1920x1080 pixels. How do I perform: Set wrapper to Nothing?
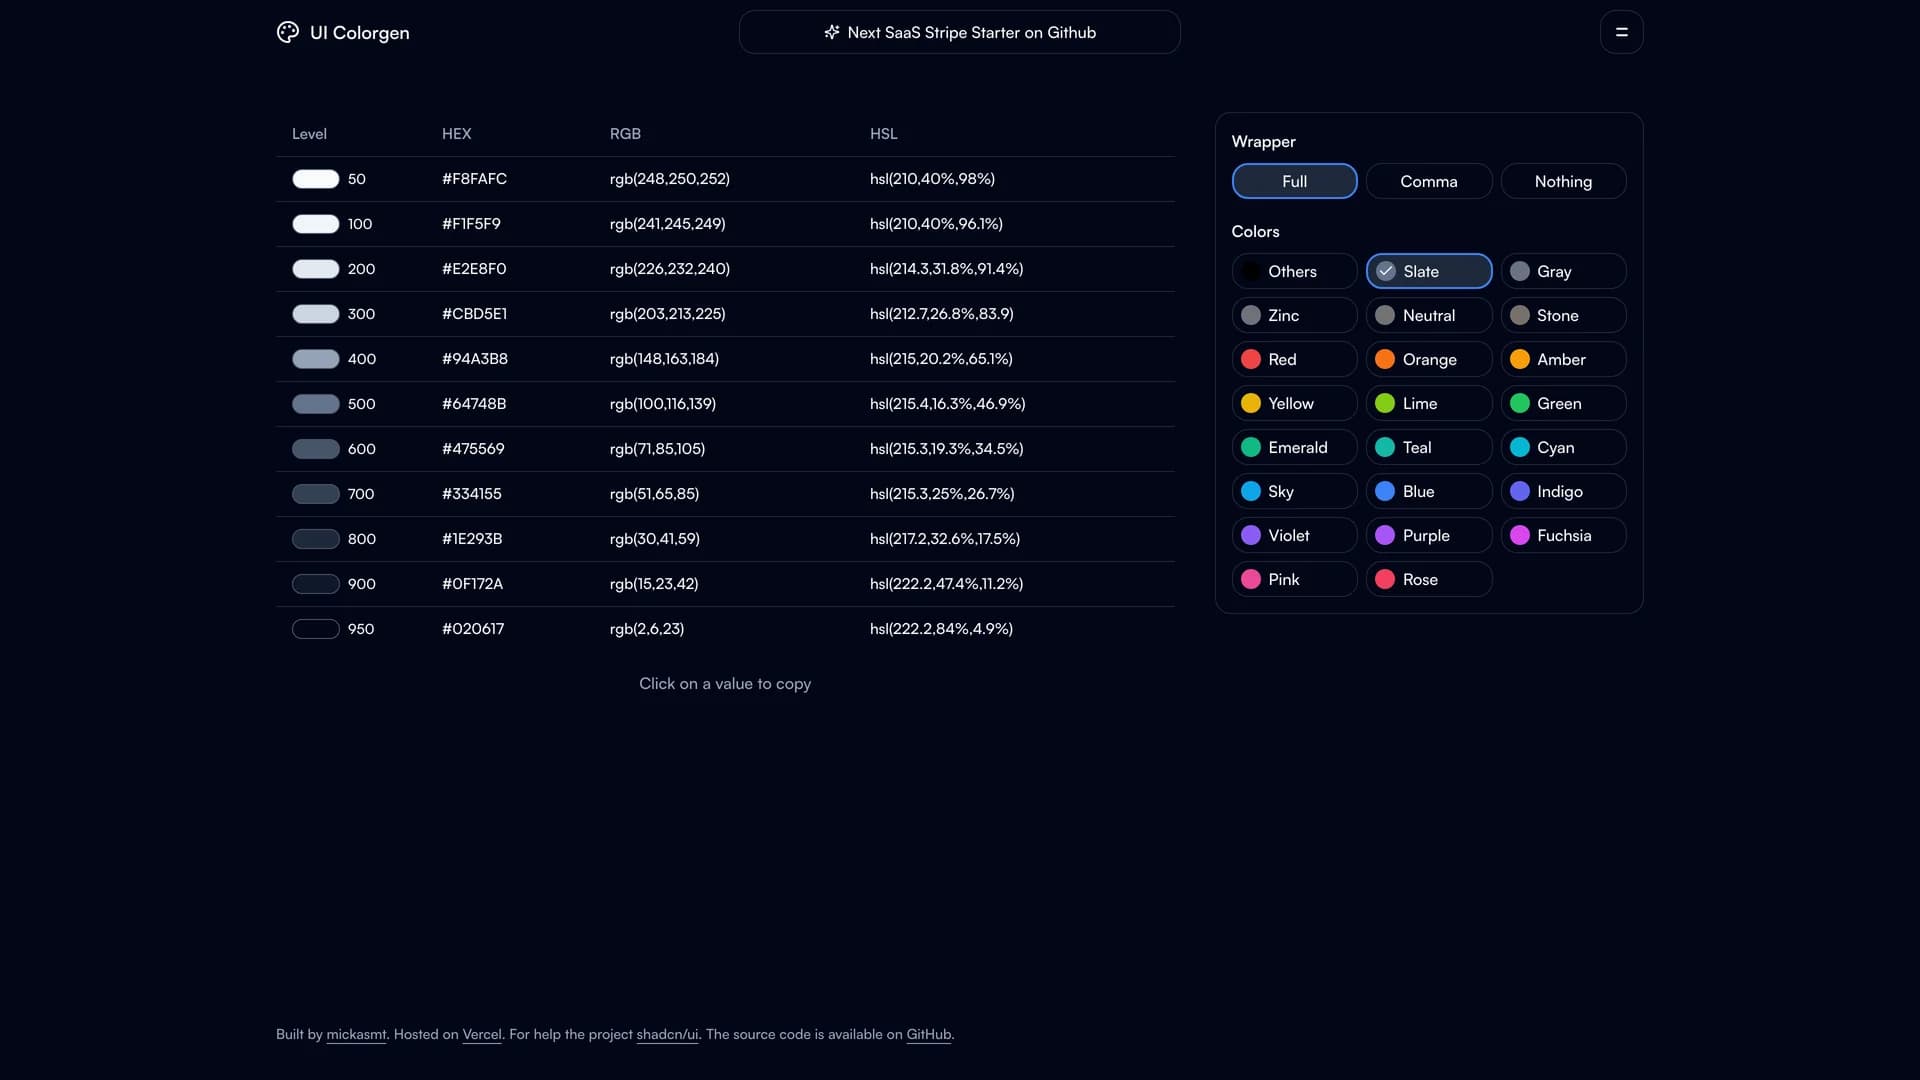(1562, 181)
